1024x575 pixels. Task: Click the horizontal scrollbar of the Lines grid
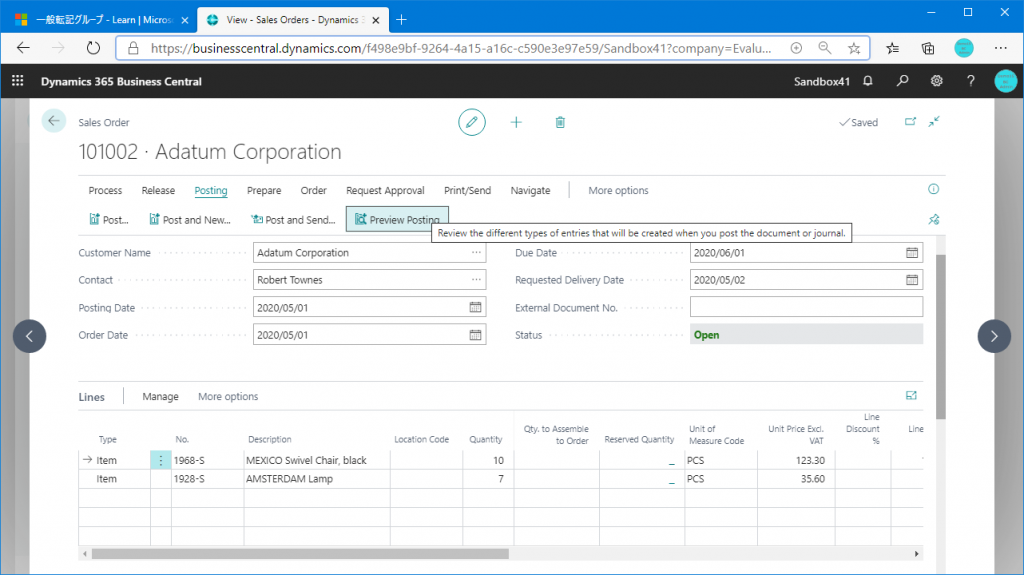click(300, 553)
